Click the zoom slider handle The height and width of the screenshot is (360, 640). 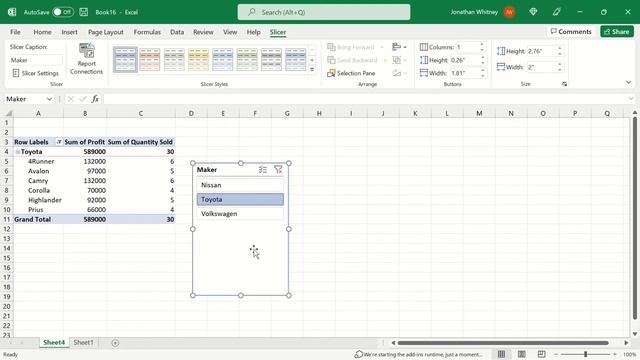tap(585, 354)
